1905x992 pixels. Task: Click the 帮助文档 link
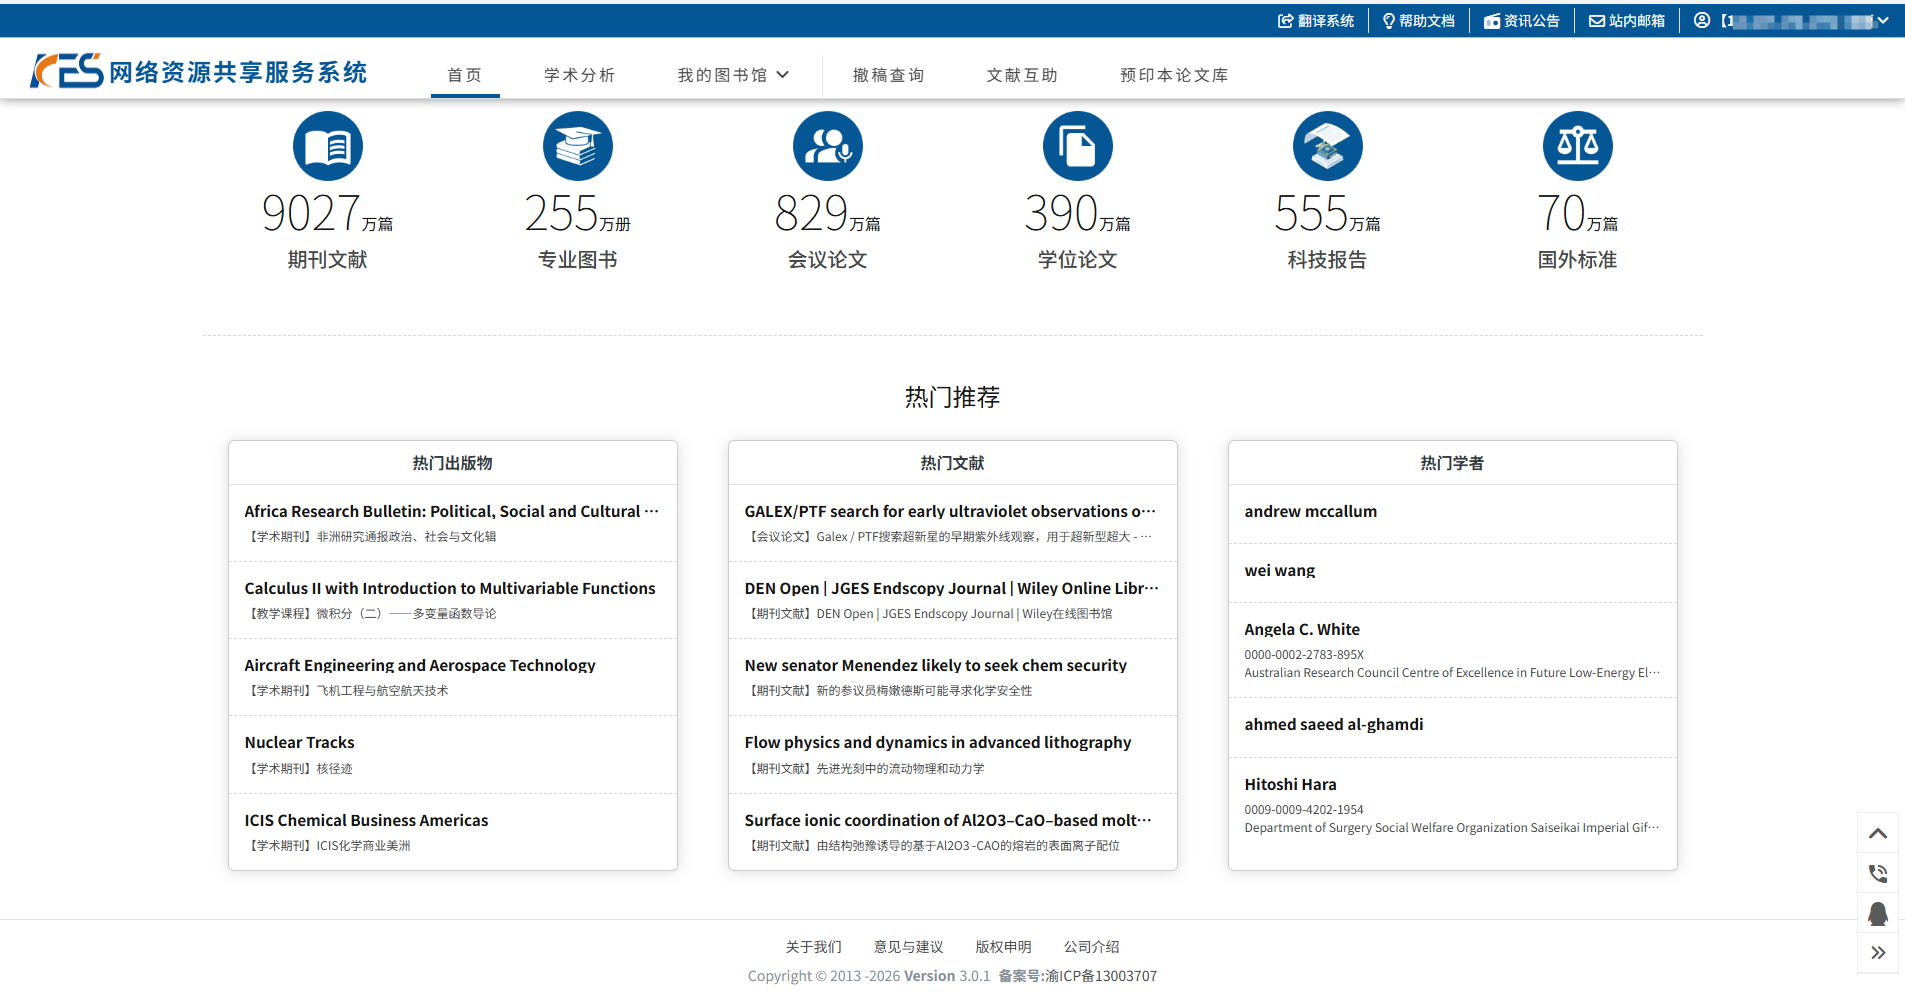click(x=1427, y=21)
